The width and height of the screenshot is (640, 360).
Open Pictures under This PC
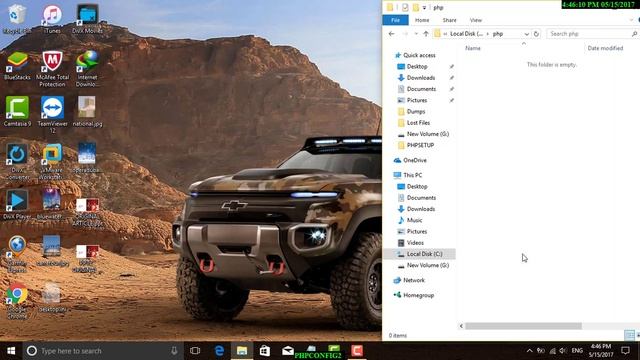pyautogui.click(x=416, y=231)
